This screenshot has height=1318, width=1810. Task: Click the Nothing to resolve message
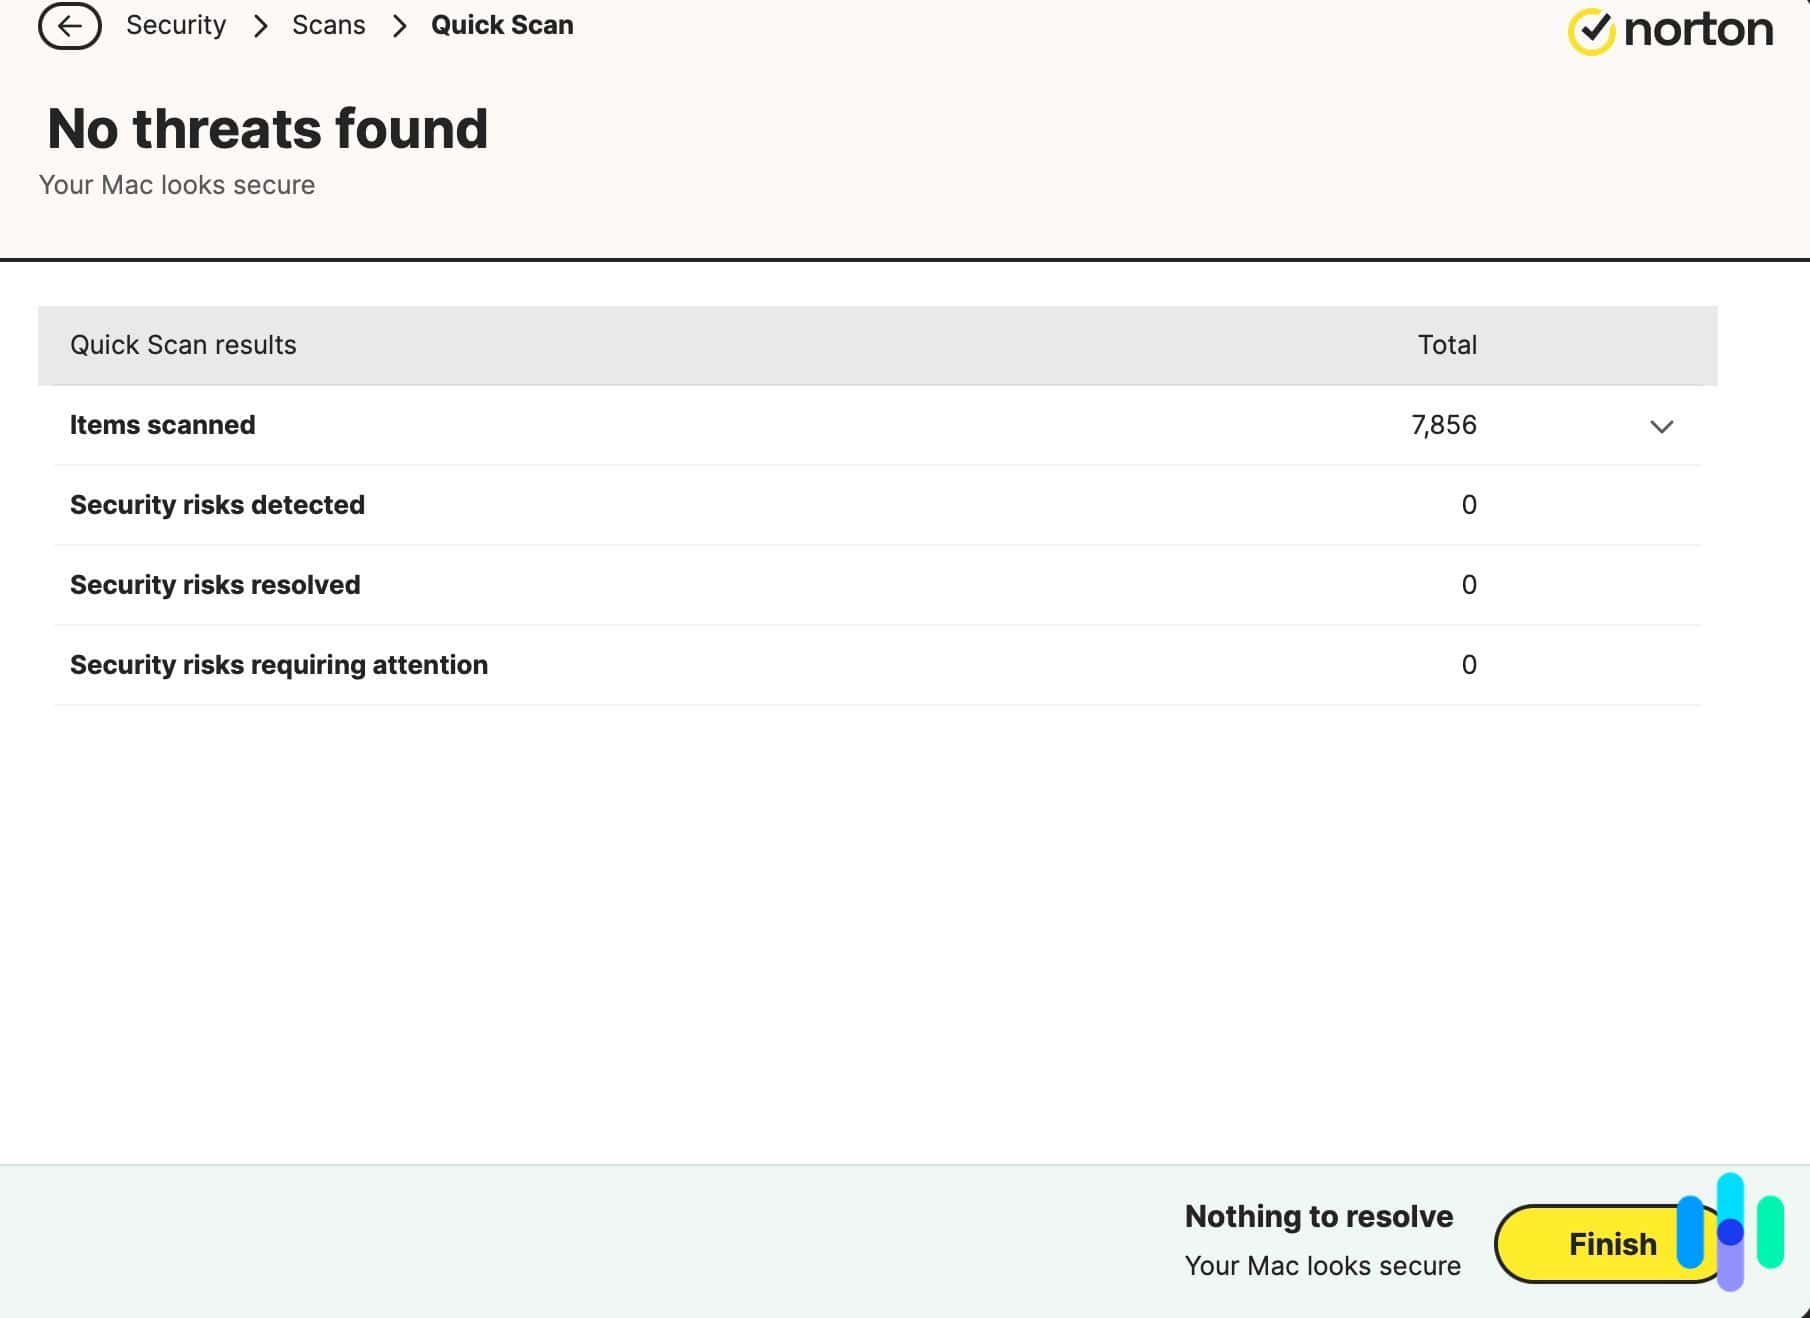click(1318, 1216)
